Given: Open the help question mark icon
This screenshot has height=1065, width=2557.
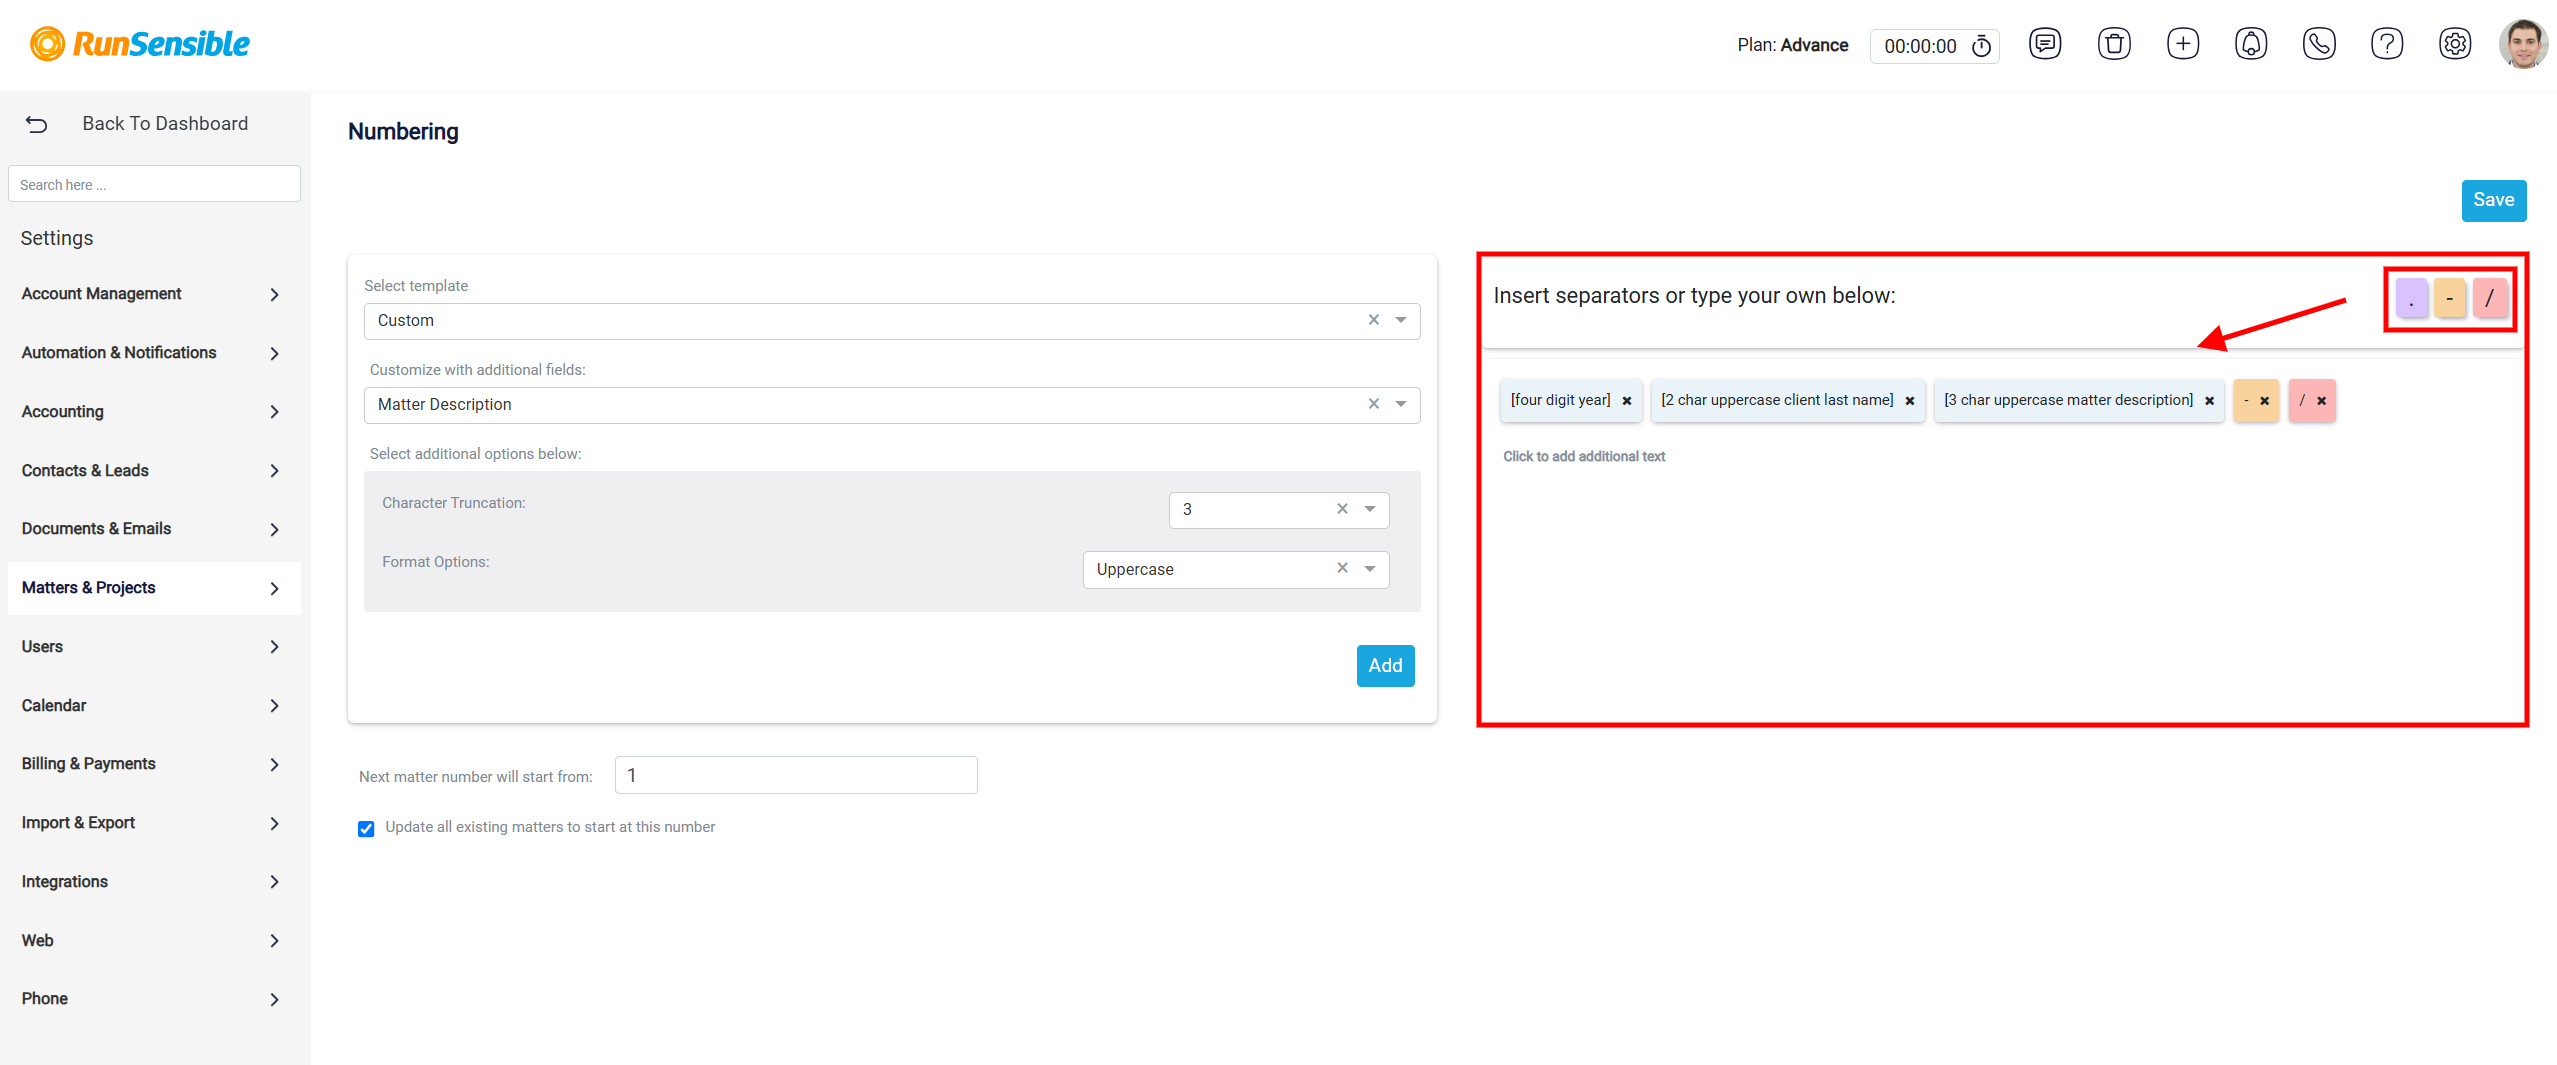Looking at the screenshot, I should point(2386,44).
